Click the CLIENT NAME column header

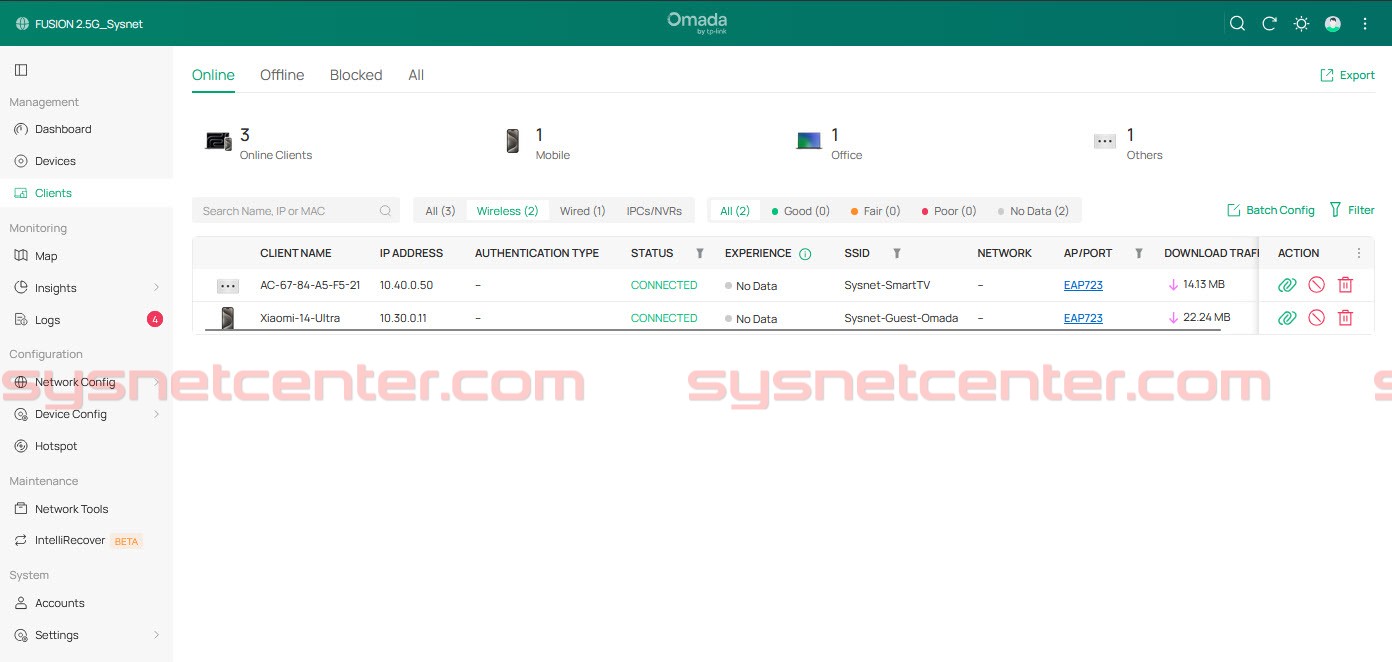[x=296, y=254]
